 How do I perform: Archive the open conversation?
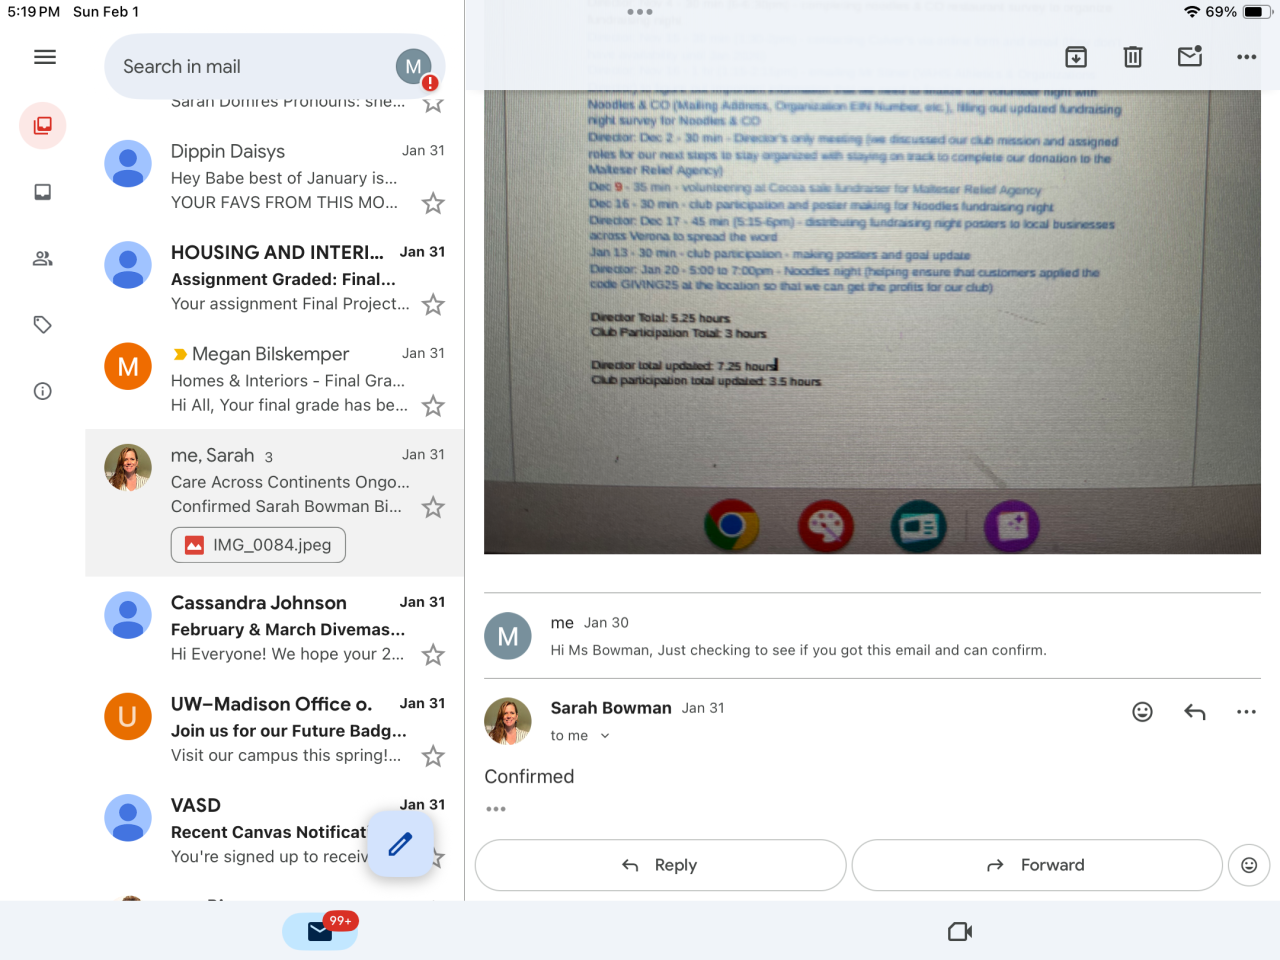coord(1076,57)
